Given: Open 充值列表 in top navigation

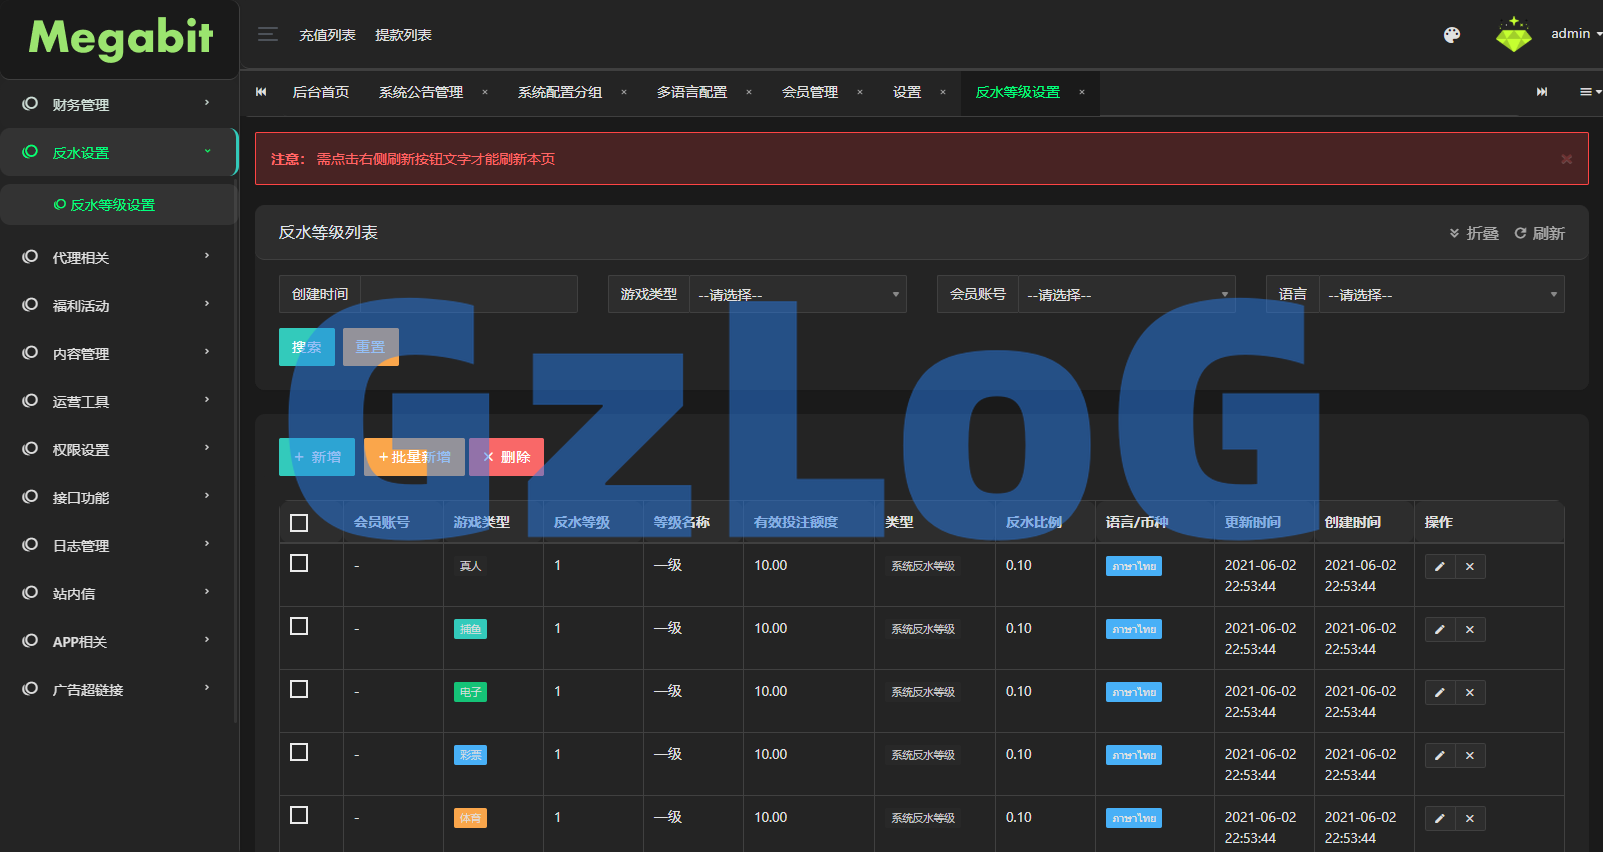Looking at the screenshot, I should pos(327,35).
